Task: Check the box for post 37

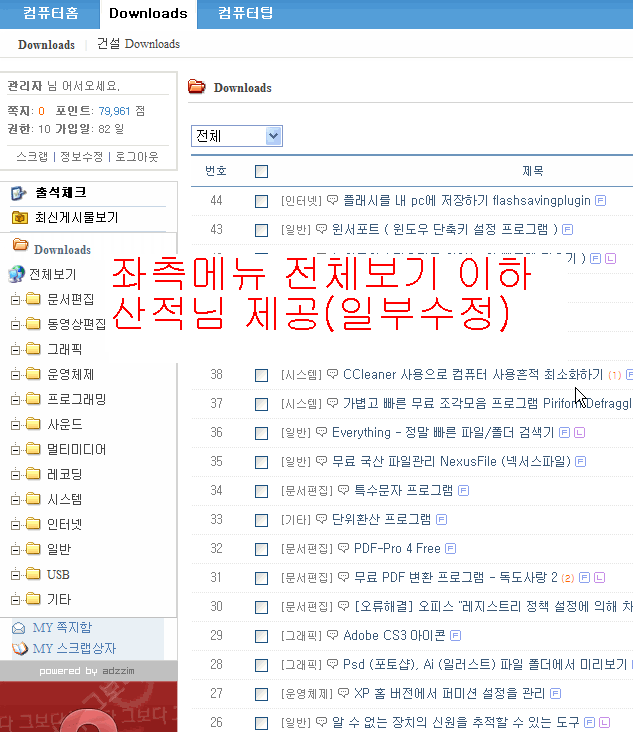Action: click(261, 404)
